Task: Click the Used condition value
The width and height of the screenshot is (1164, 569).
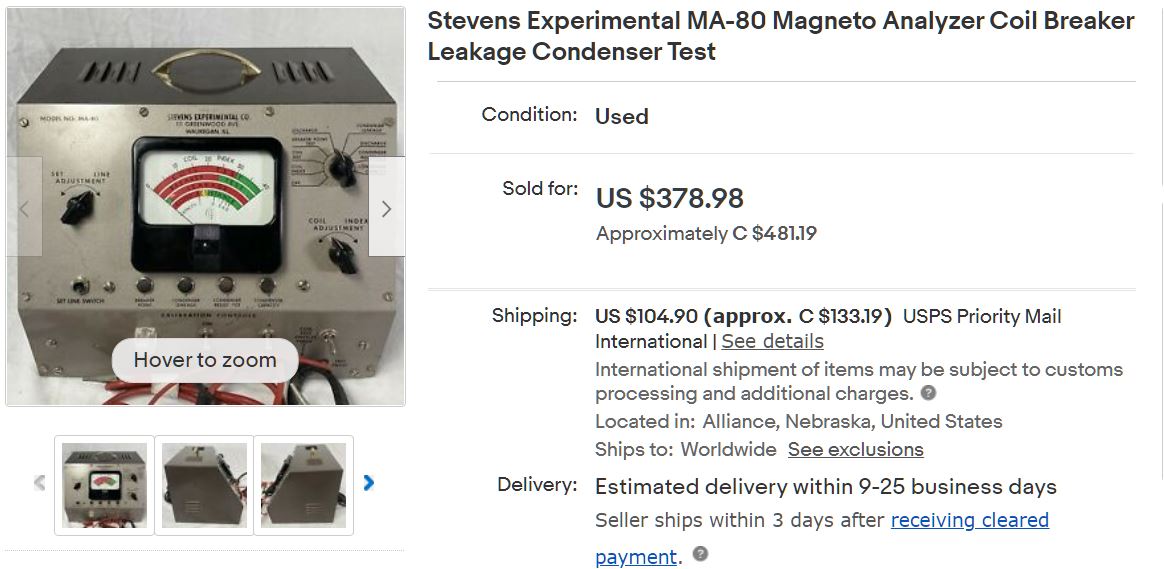Action: 622,116
